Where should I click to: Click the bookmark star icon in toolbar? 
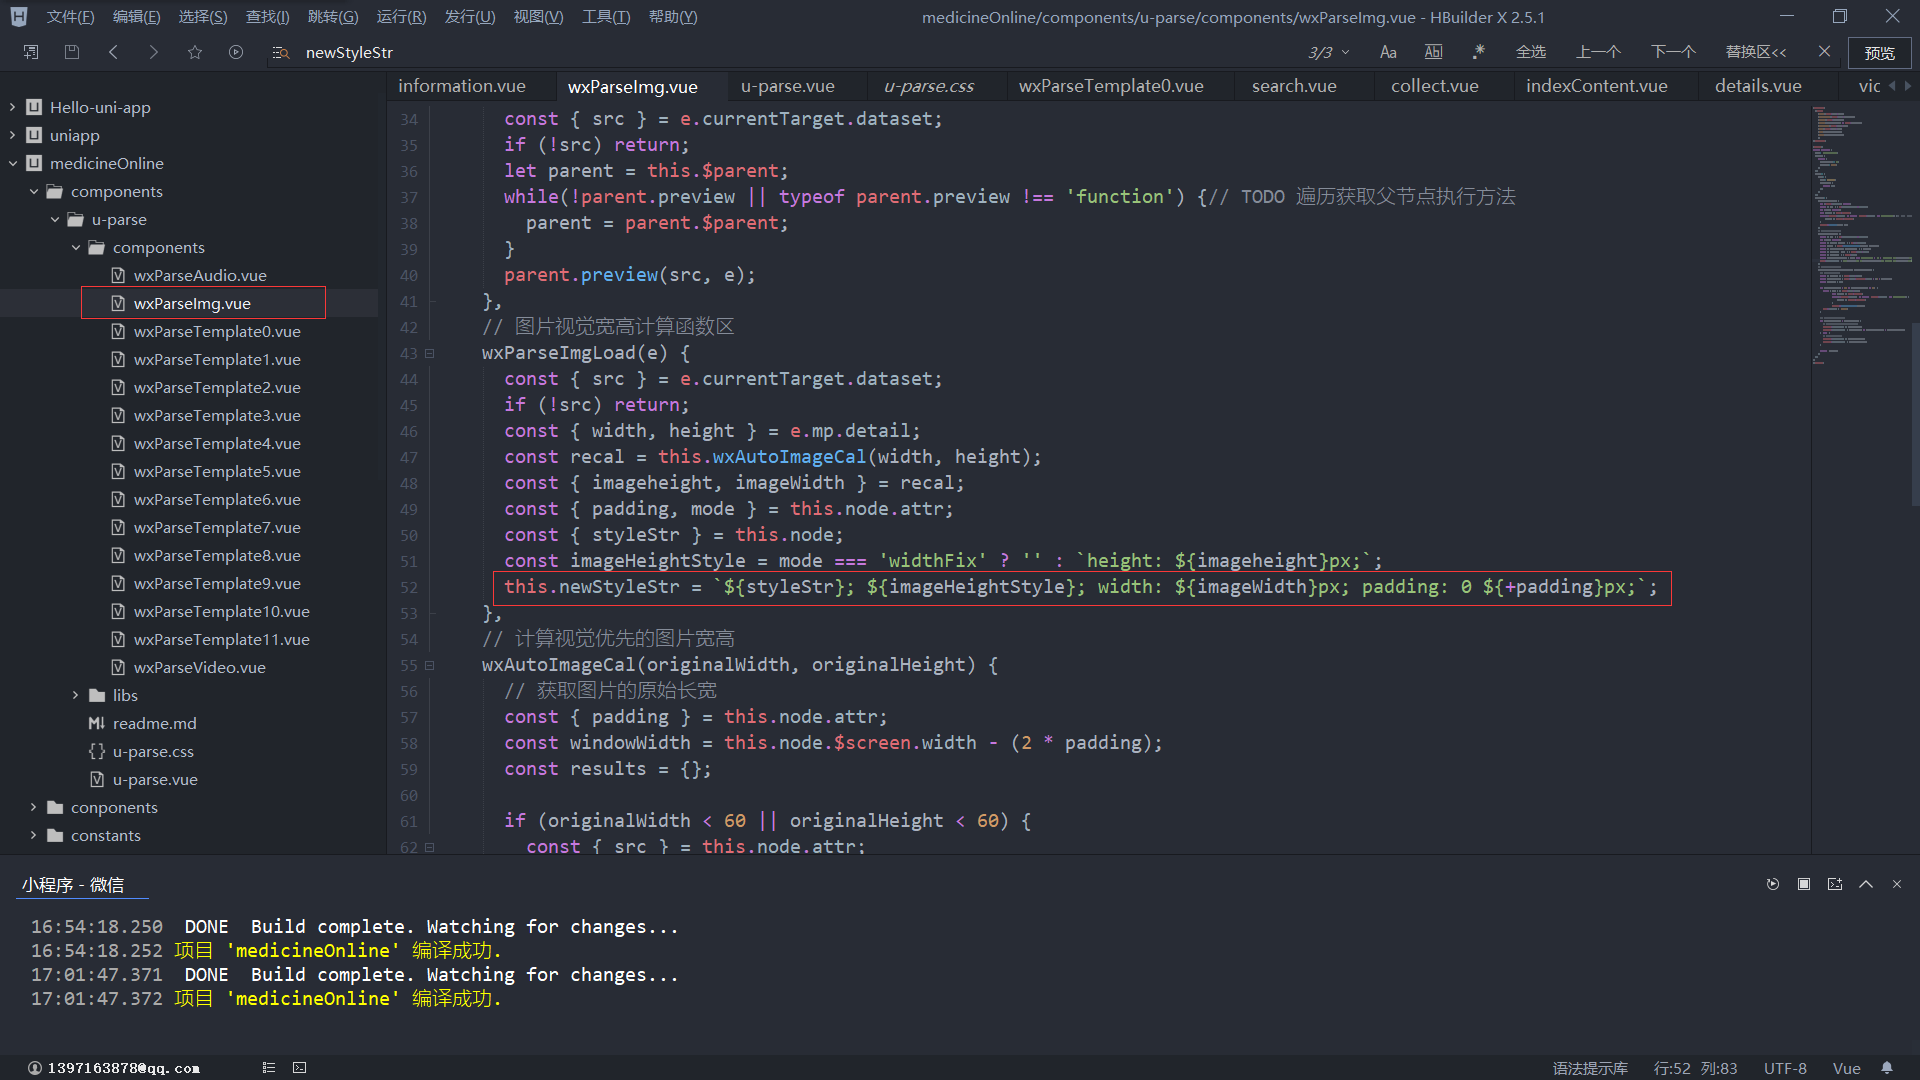[195, 52]
